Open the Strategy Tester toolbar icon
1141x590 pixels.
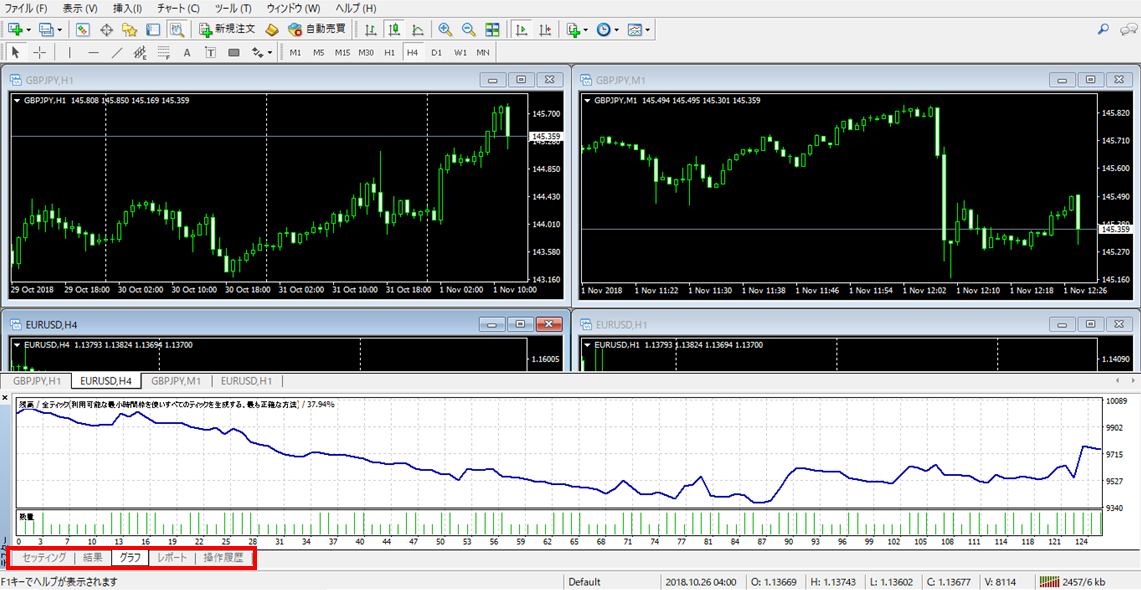177,30
